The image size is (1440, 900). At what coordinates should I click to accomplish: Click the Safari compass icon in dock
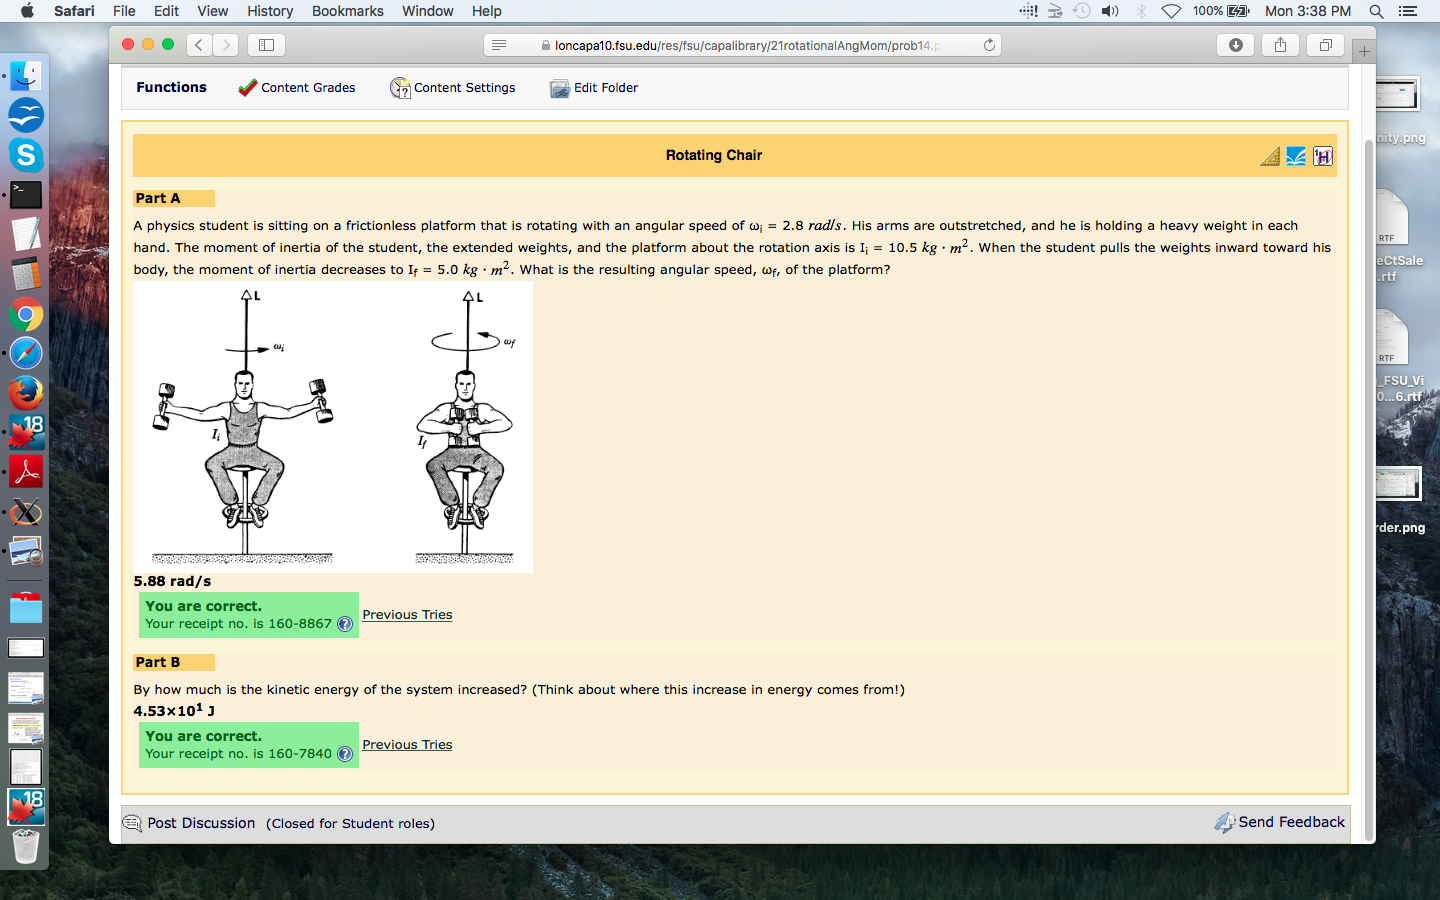(26, 353)
